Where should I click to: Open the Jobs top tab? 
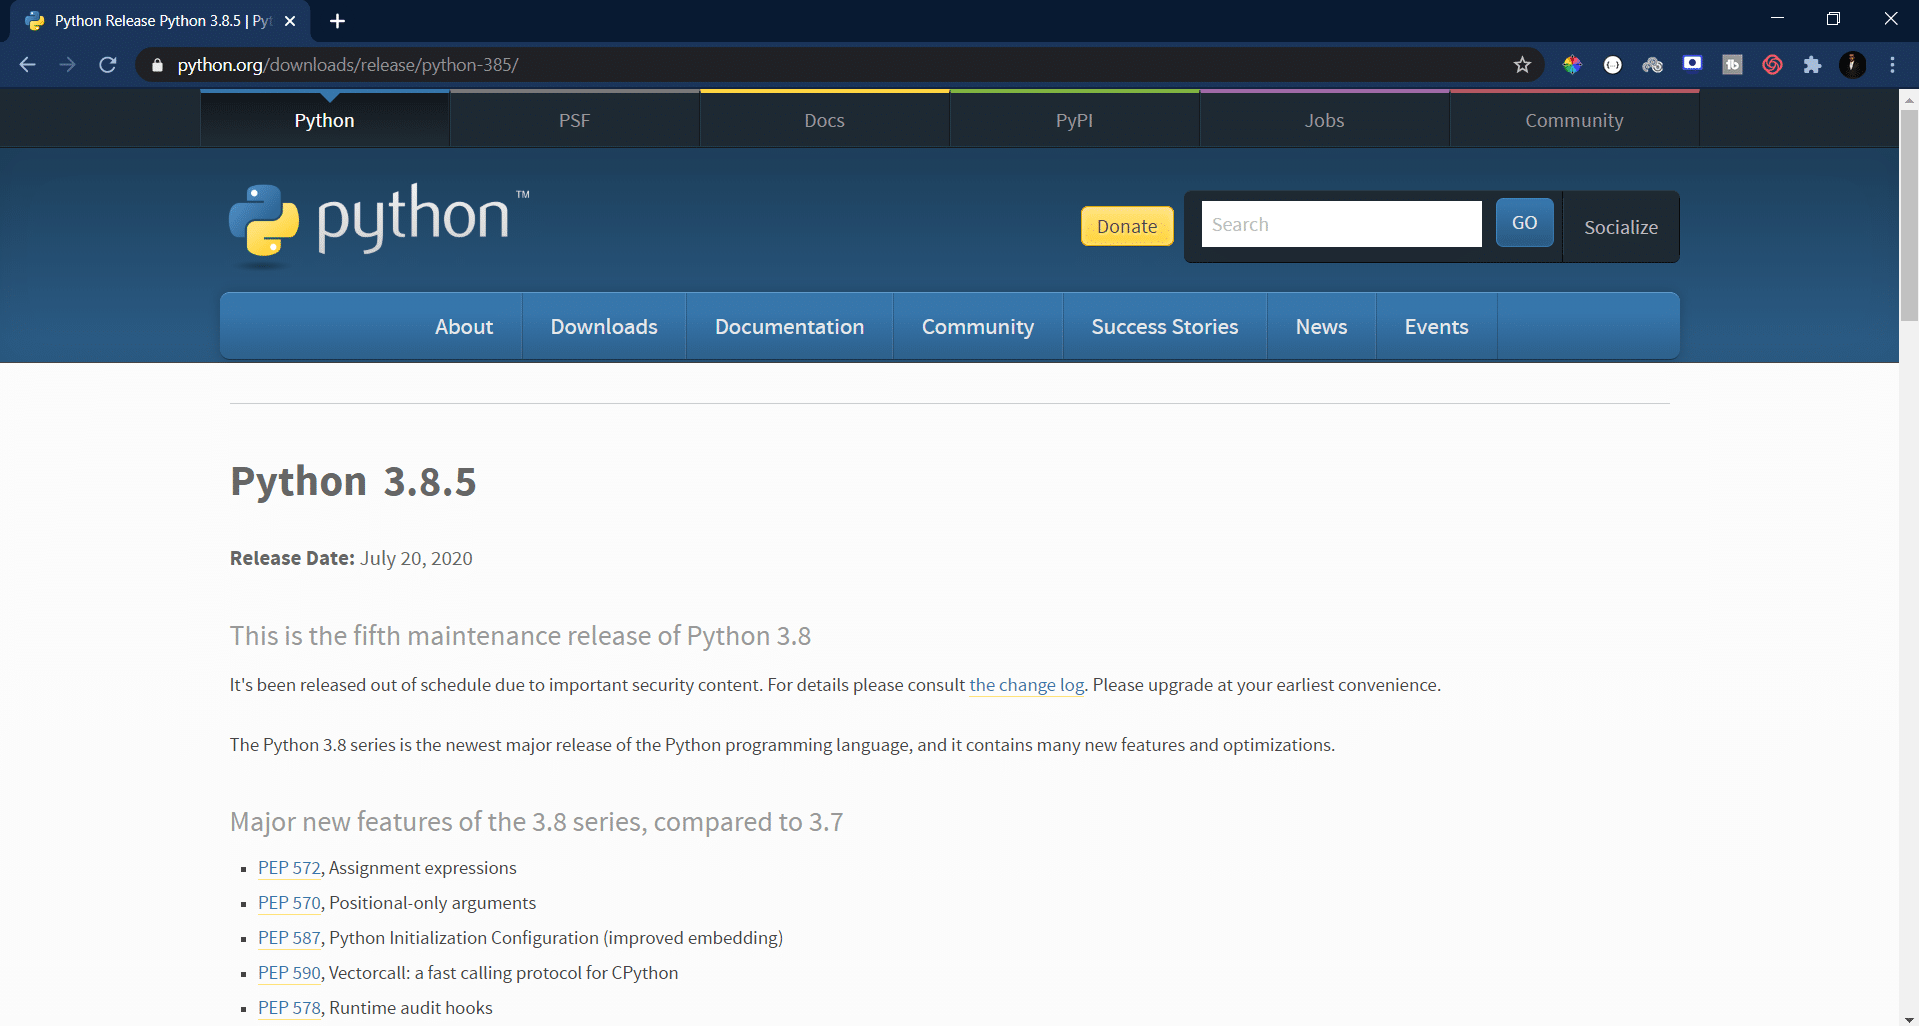click(1324, 120)
